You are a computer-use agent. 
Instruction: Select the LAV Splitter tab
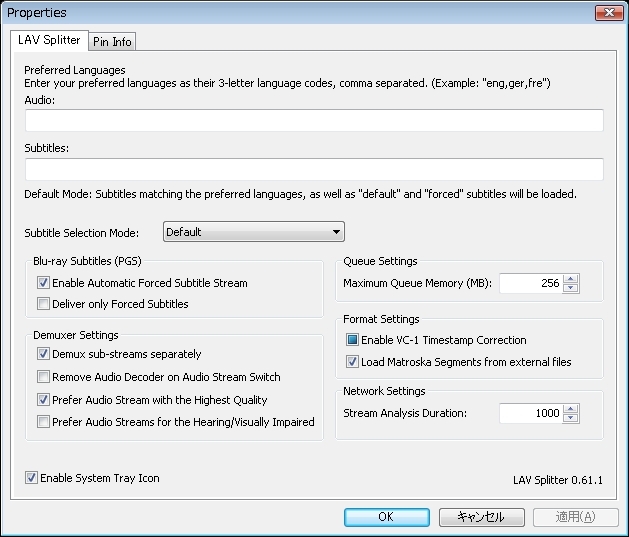[x=49, y=40]
